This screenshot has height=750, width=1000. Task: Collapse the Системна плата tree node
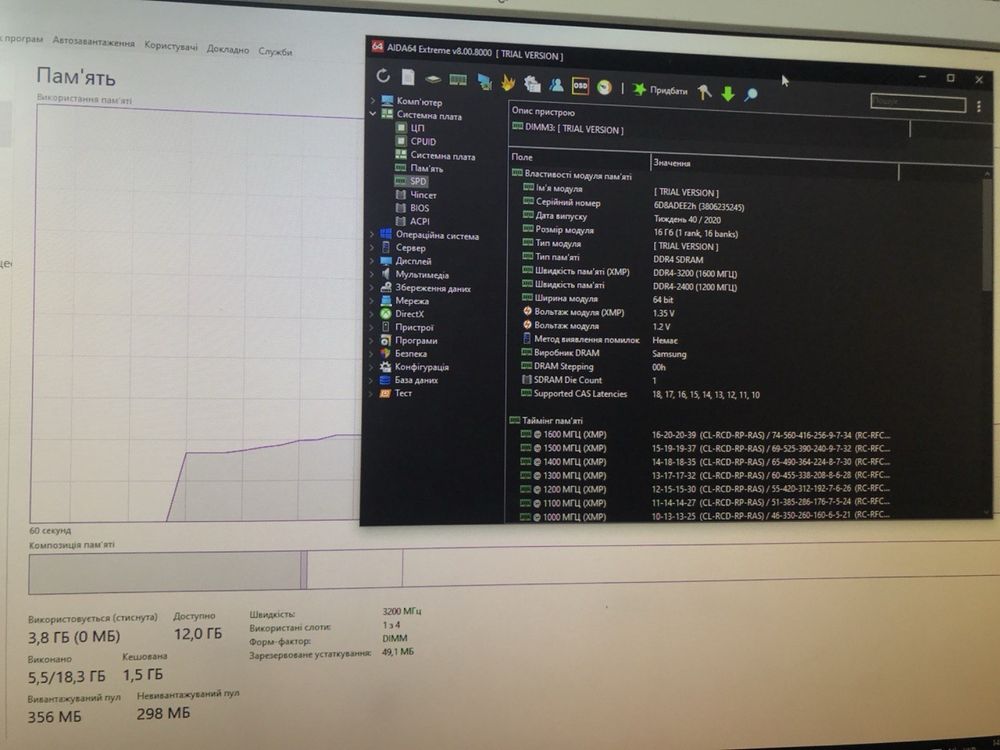(373, 114)
